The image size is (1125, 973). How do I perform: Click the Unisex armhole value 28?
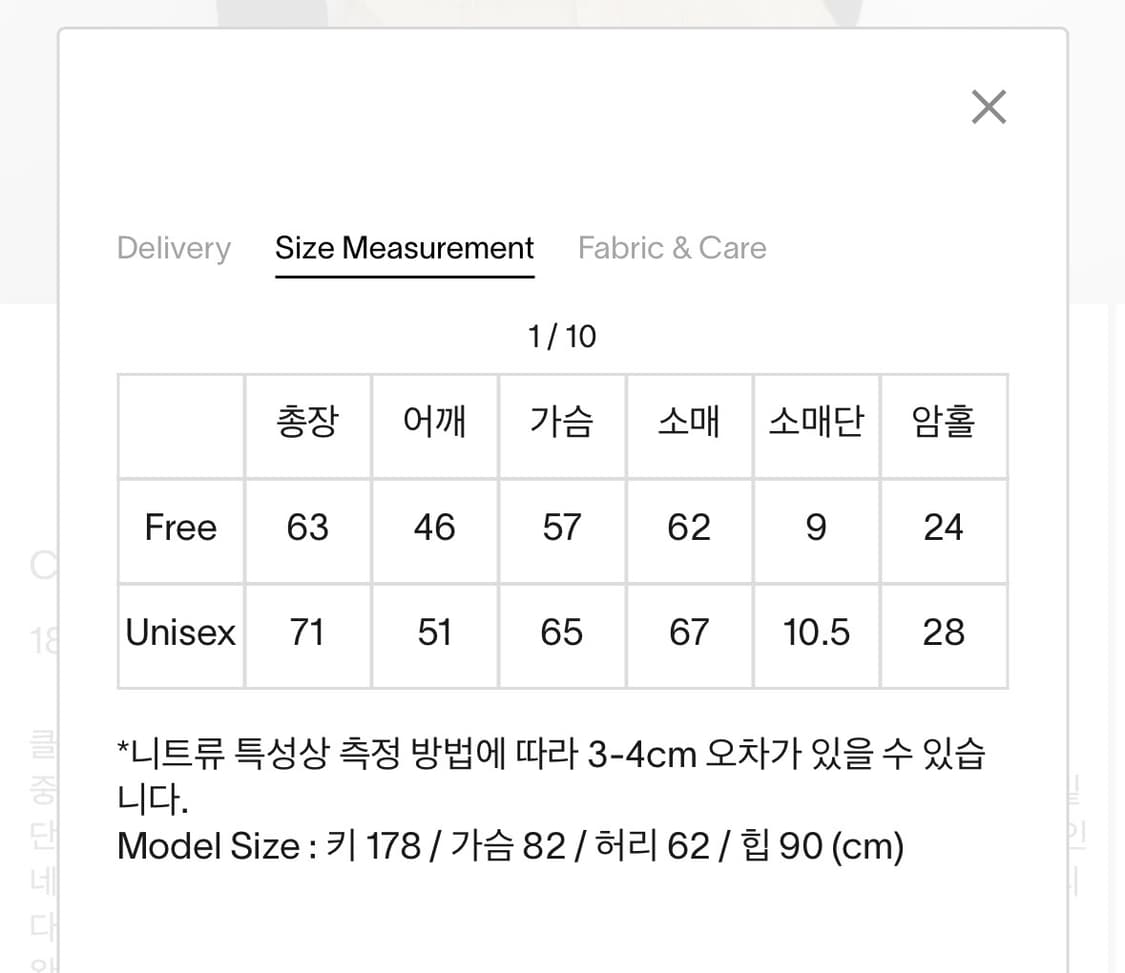point(944,632)
